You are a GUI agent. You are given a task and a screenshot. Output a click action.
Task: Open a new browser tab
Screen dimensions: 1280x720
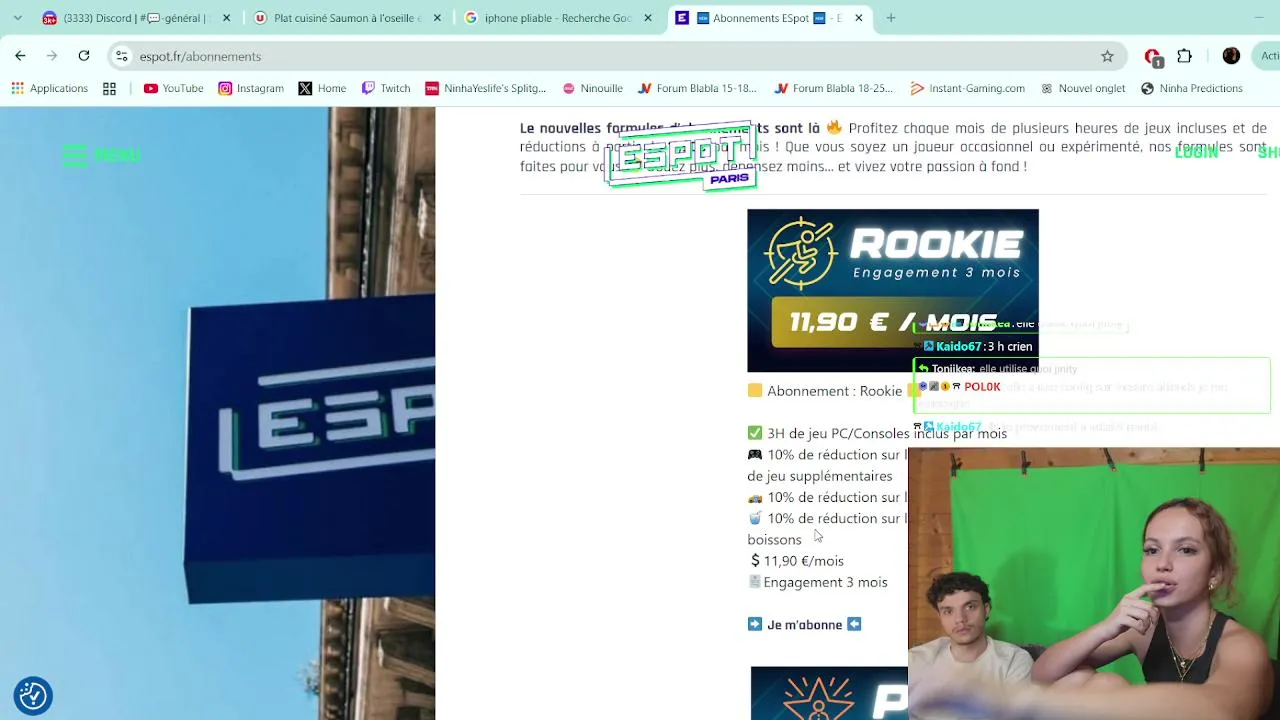coord(891,18)
